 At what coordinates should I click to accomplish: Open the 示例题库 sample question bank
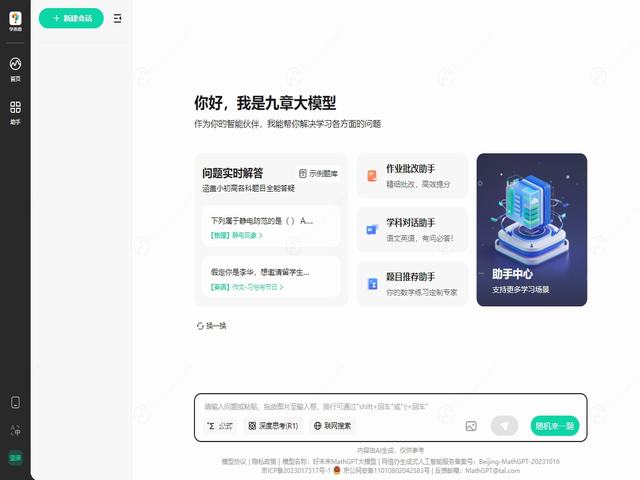[318, 173]
